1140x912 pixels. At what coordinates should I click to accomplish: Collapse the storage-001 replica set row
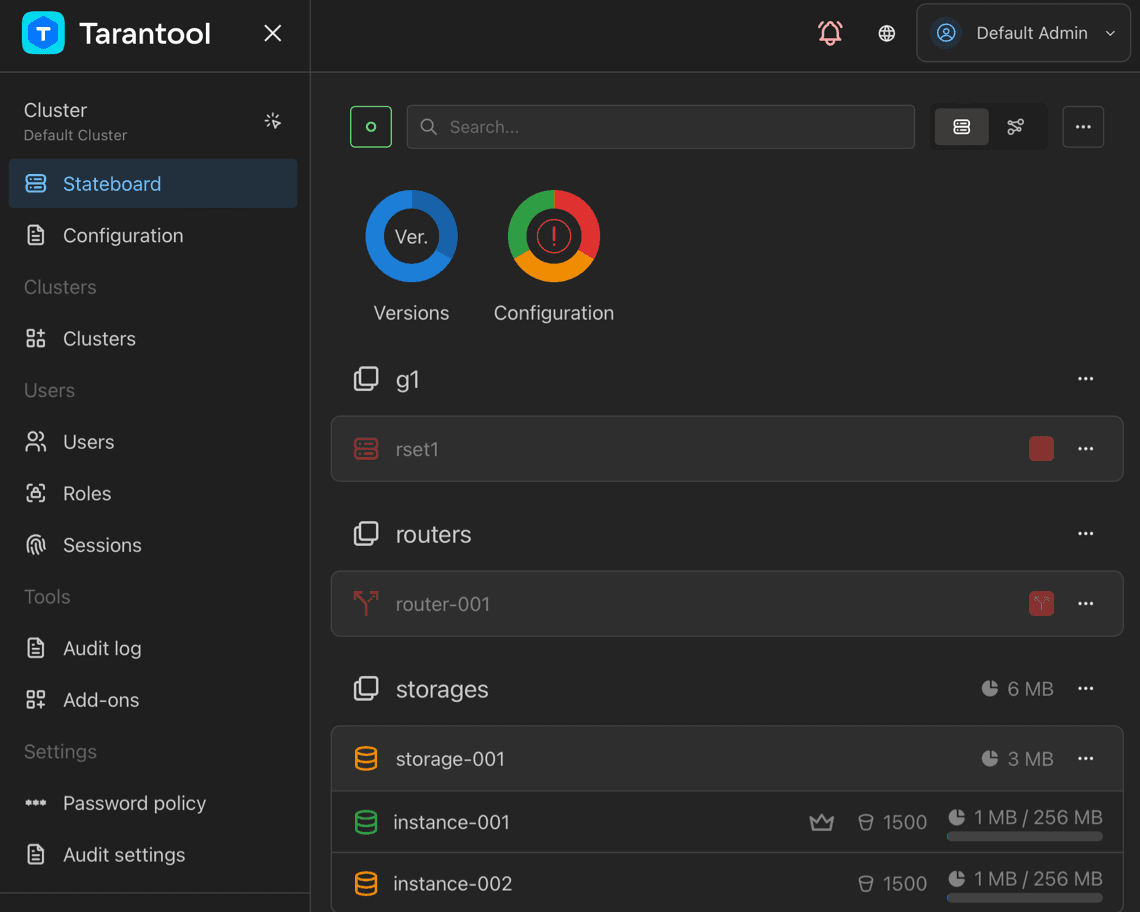tap(727, 759)
